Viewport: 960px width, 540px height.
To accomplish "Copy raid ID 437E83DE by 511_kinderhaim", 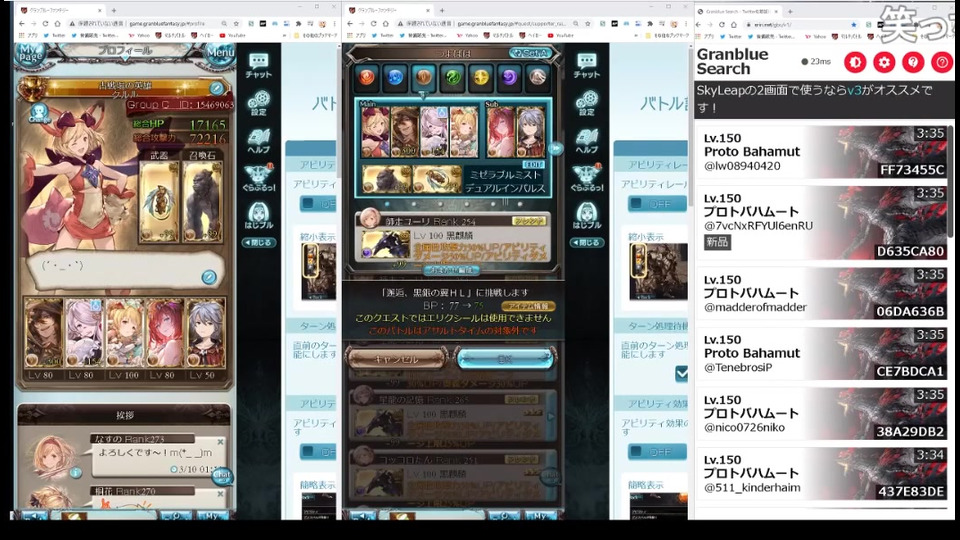I will (822, 473).
